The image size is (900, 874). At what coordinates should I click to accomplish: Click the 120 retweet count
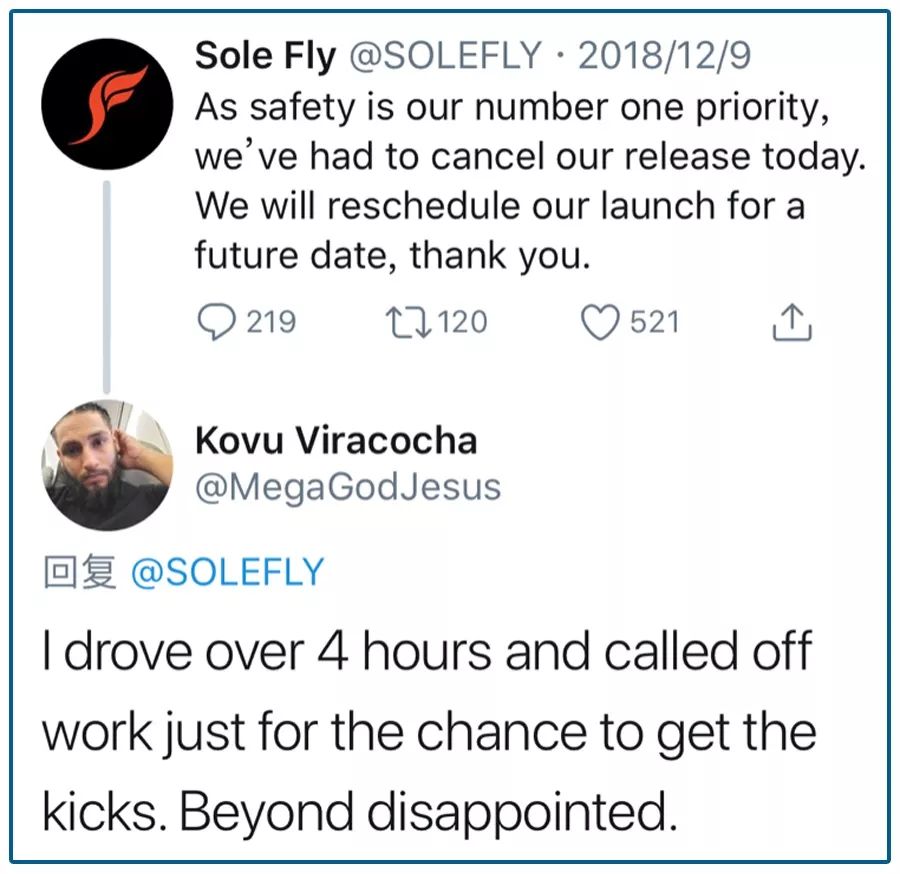pyautogui.click(x=461, y=322)
